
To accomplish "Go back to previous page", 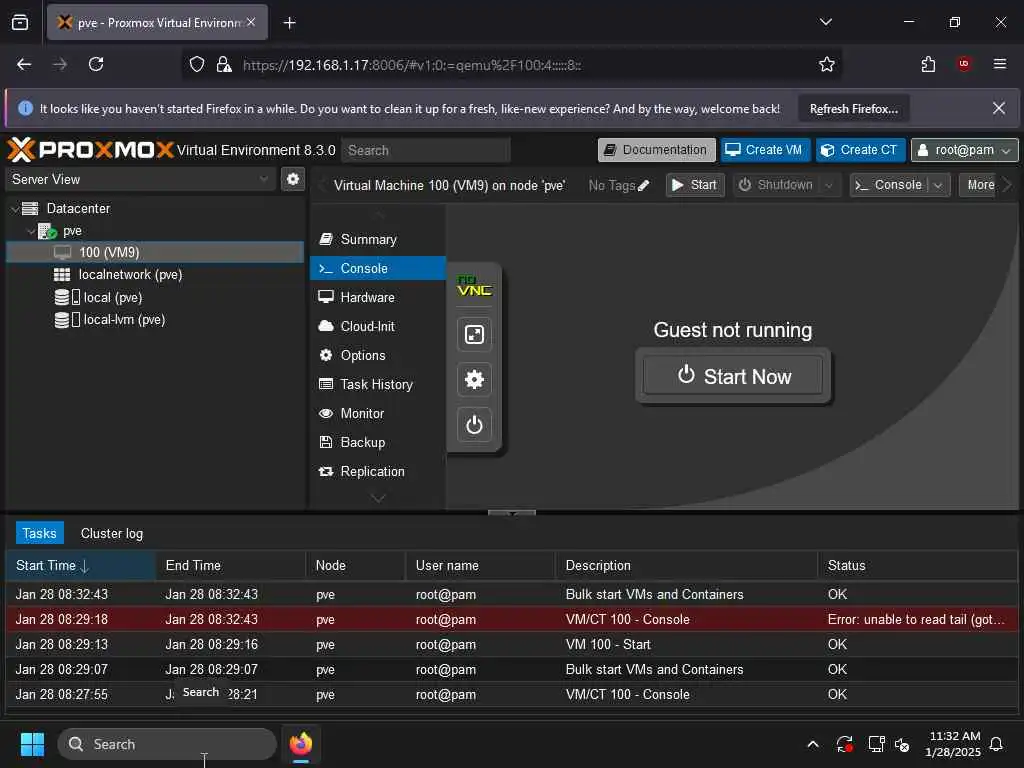I will [24, 64].
